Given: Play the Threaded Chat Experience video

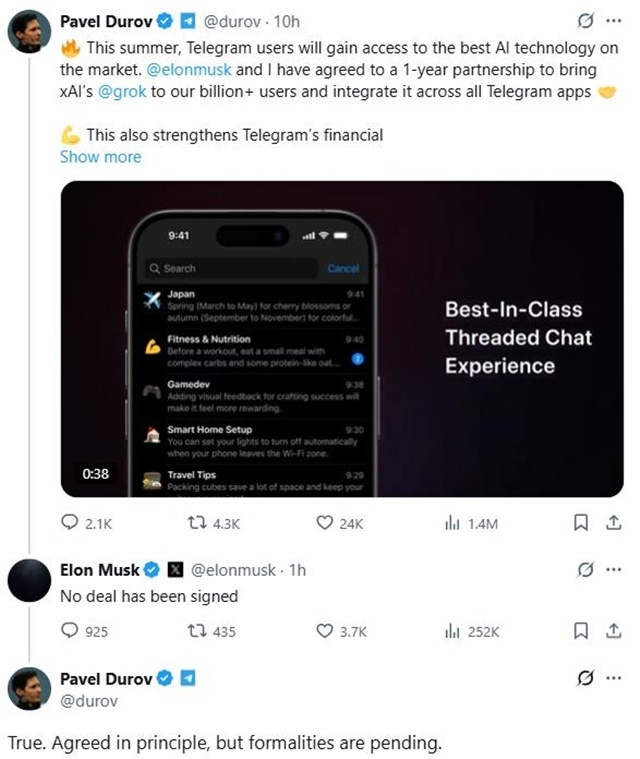Looking at the screenshot, I should (x=344, y=338).
